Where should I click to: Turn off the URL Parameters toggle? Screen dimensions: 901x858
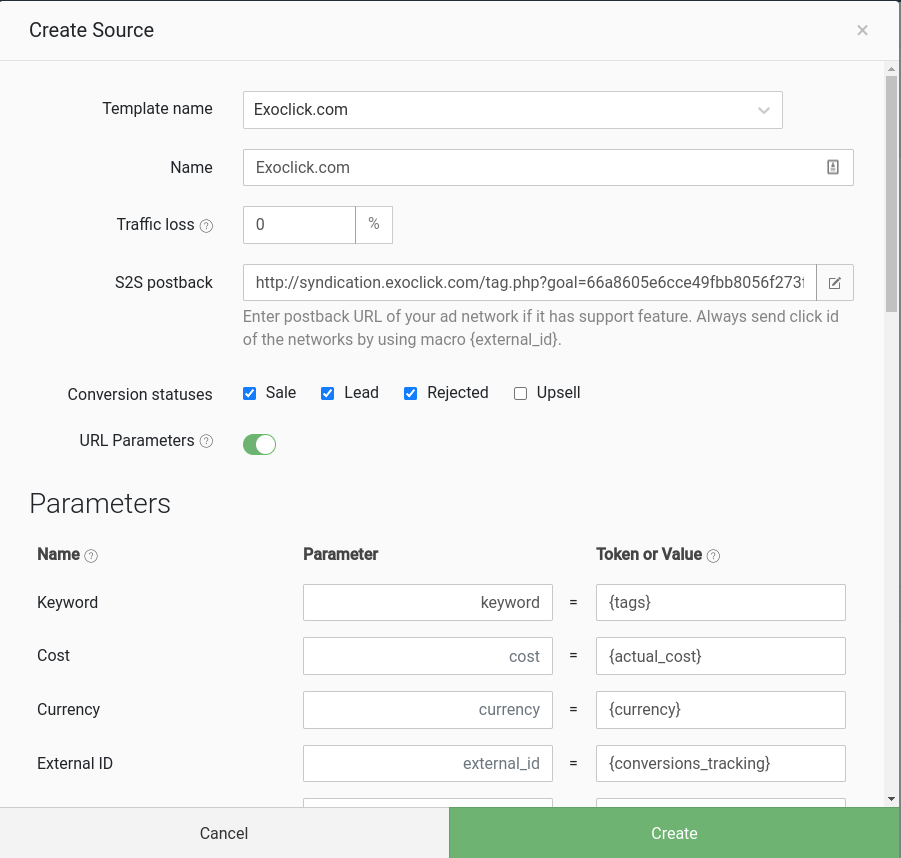259,444
